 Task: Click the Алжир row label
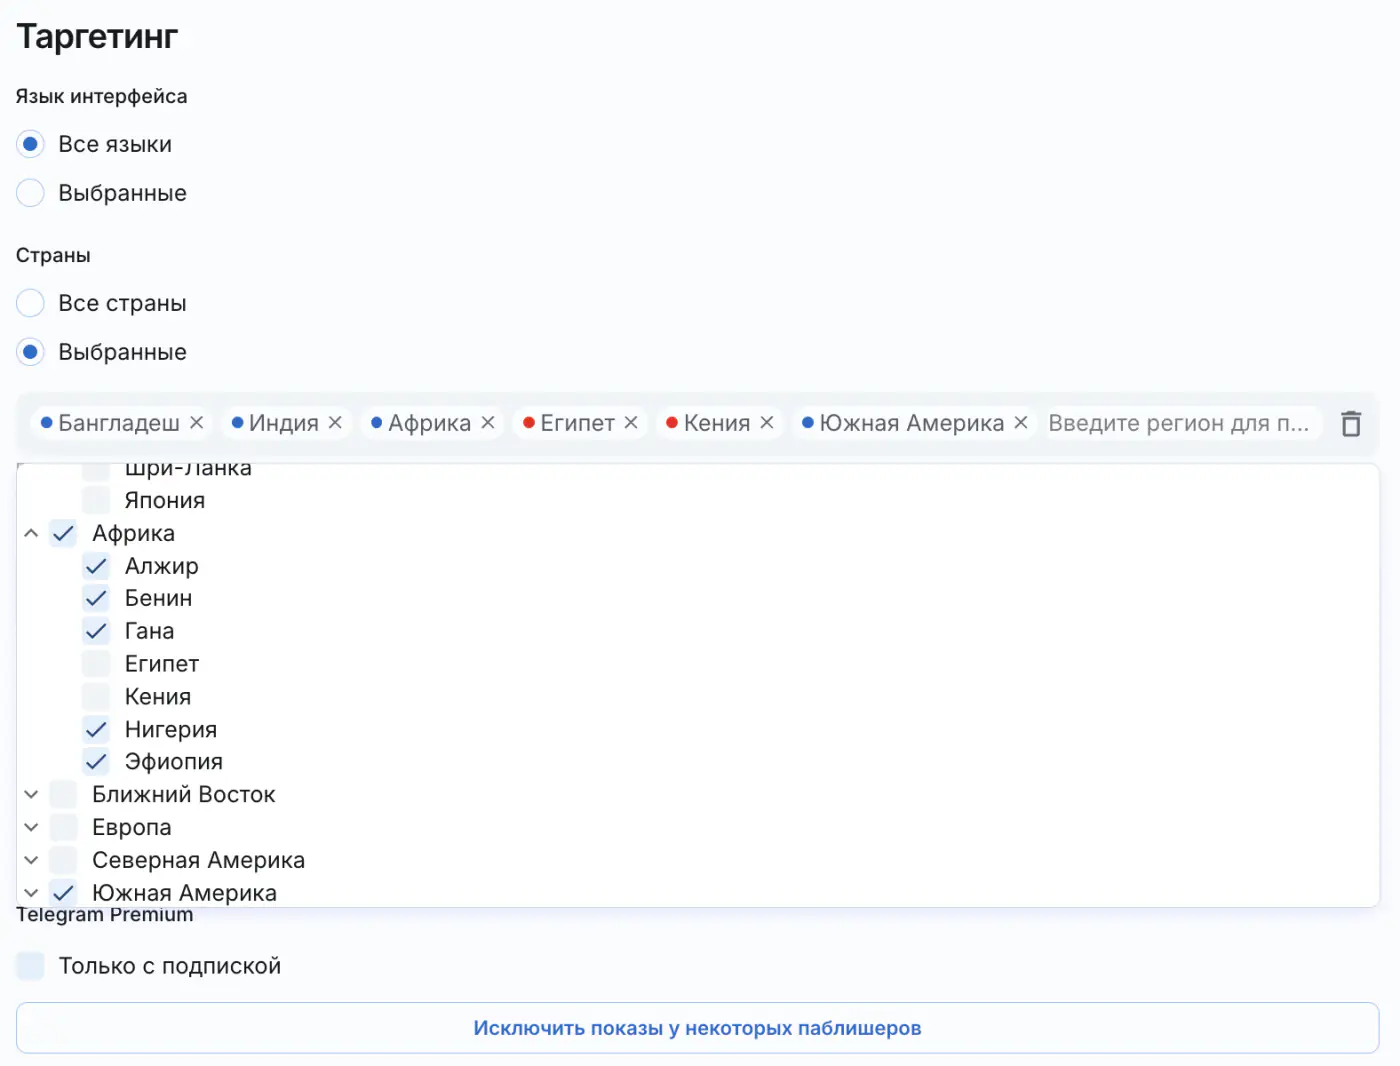162,566
